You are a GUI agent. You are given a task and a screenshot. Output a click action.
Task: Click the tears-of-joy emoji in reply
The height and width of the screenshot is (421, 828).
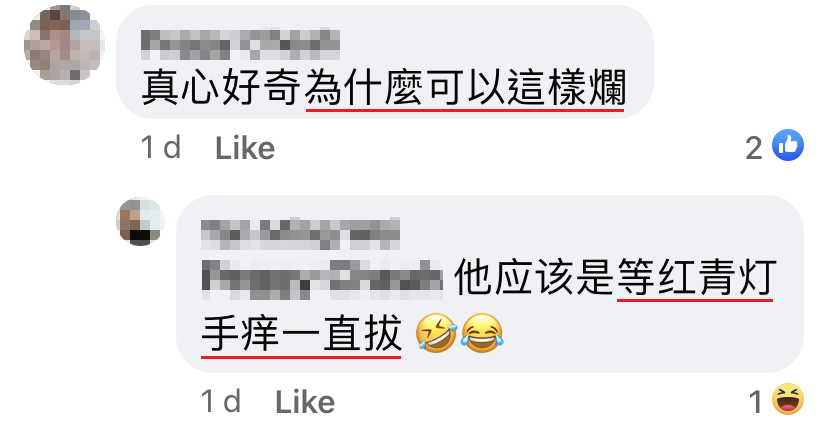pyautogui.click(x=482, y=333)
